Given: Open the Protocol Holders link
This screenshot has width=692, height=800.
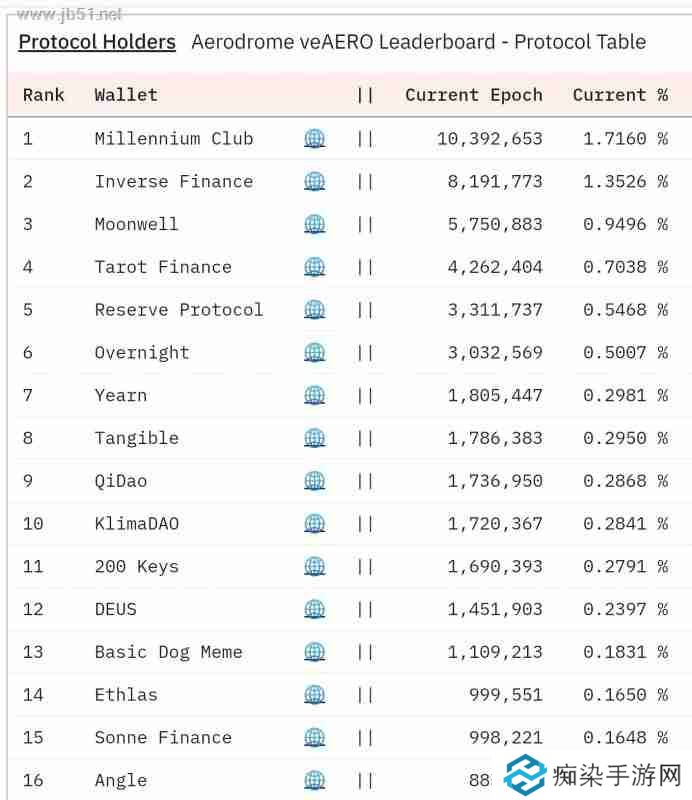Looking at the screenshot, I should pos(97,42).
